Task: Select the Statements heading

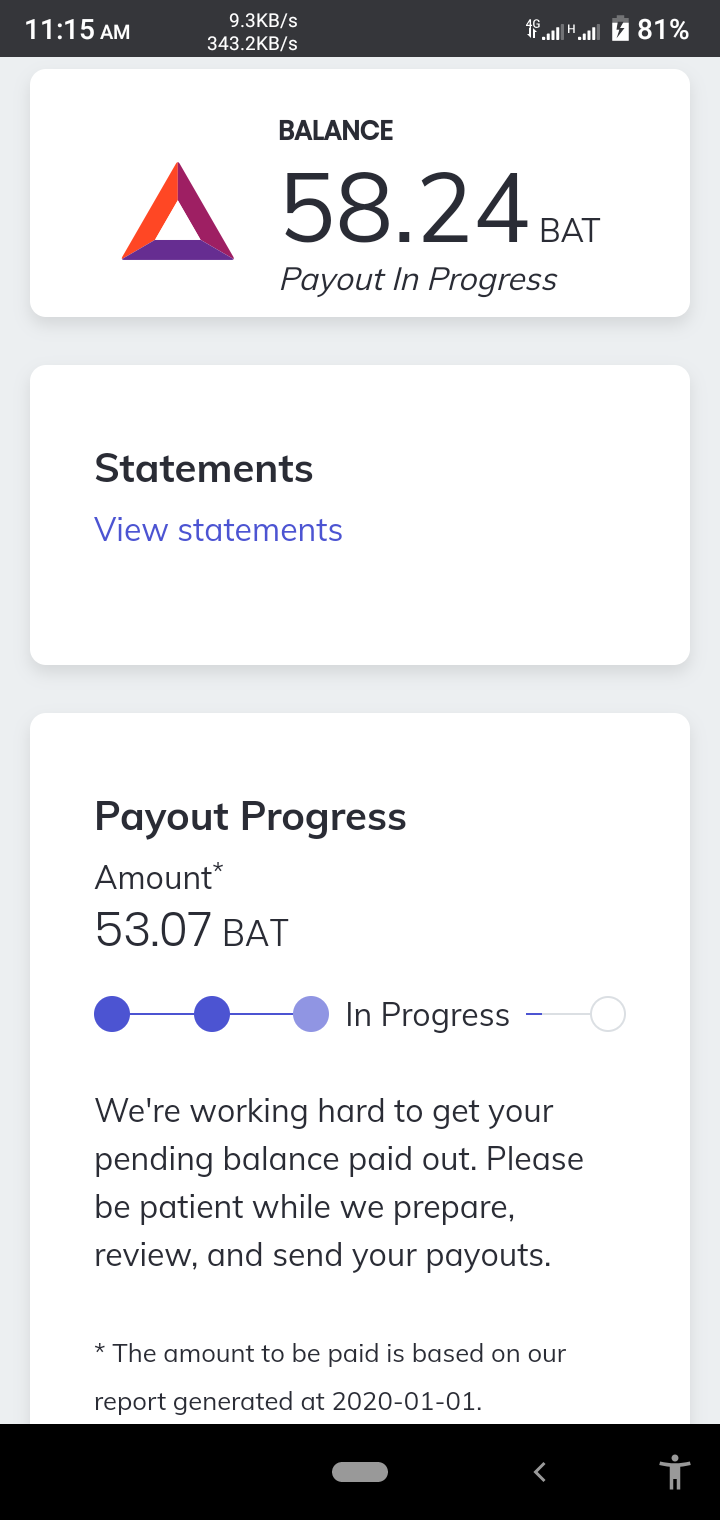Action: coord(204,468)
